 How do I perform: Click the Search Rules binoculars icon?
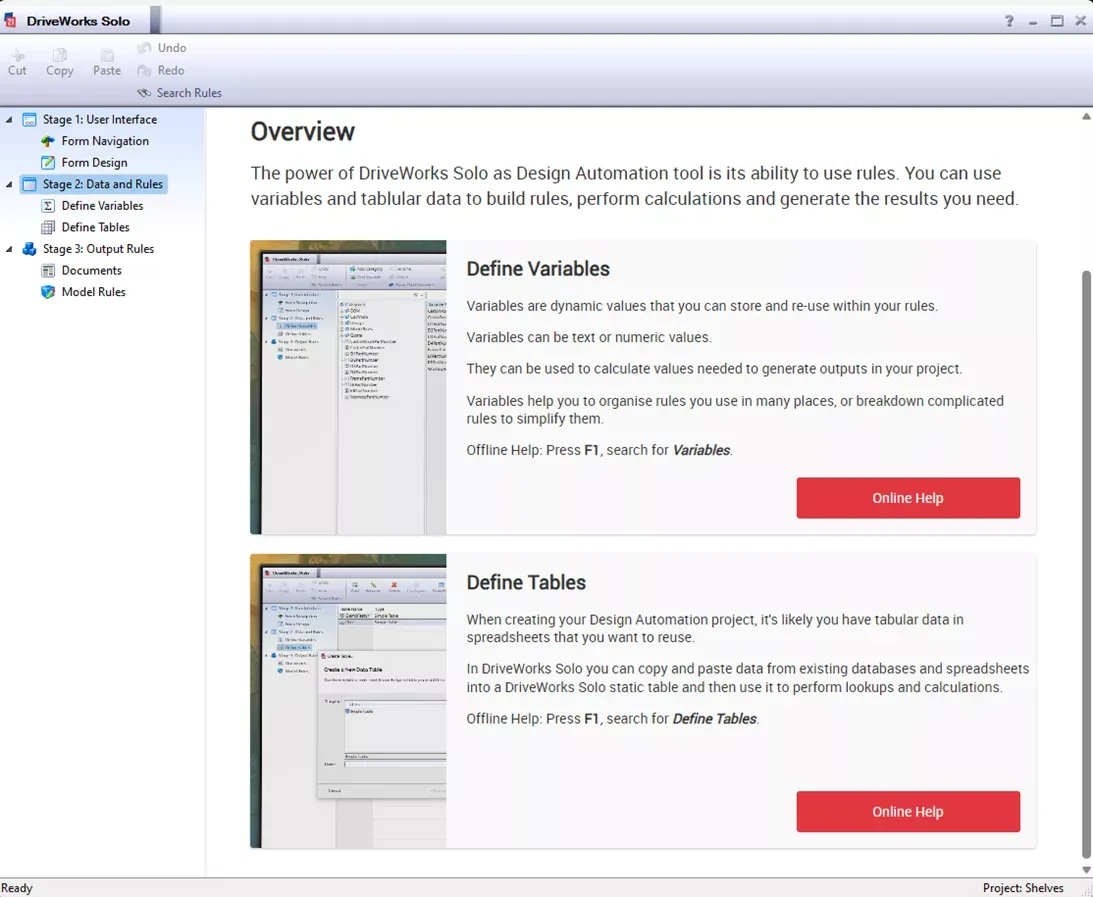click(144, 93)
